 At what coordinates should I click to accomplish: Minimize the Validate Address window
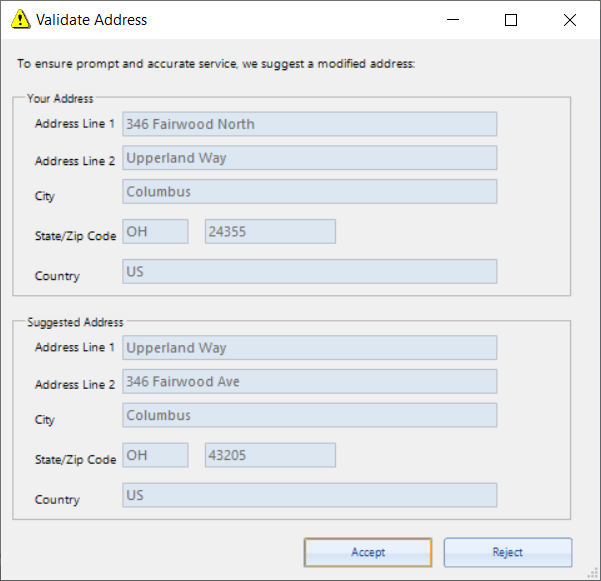453,20
